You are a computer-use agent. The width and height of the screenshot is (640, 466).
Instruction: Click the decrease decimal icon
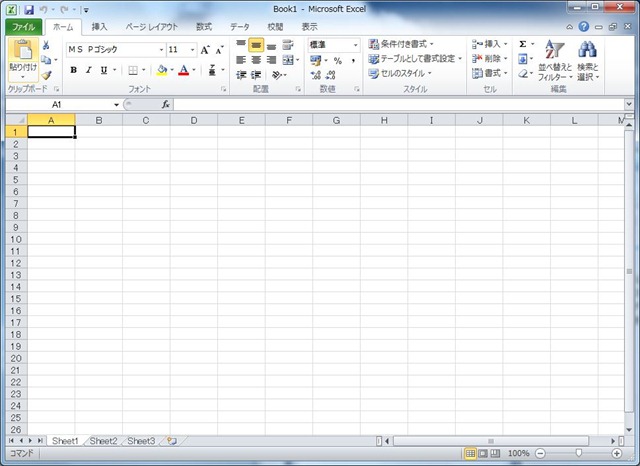pos(331,75)
